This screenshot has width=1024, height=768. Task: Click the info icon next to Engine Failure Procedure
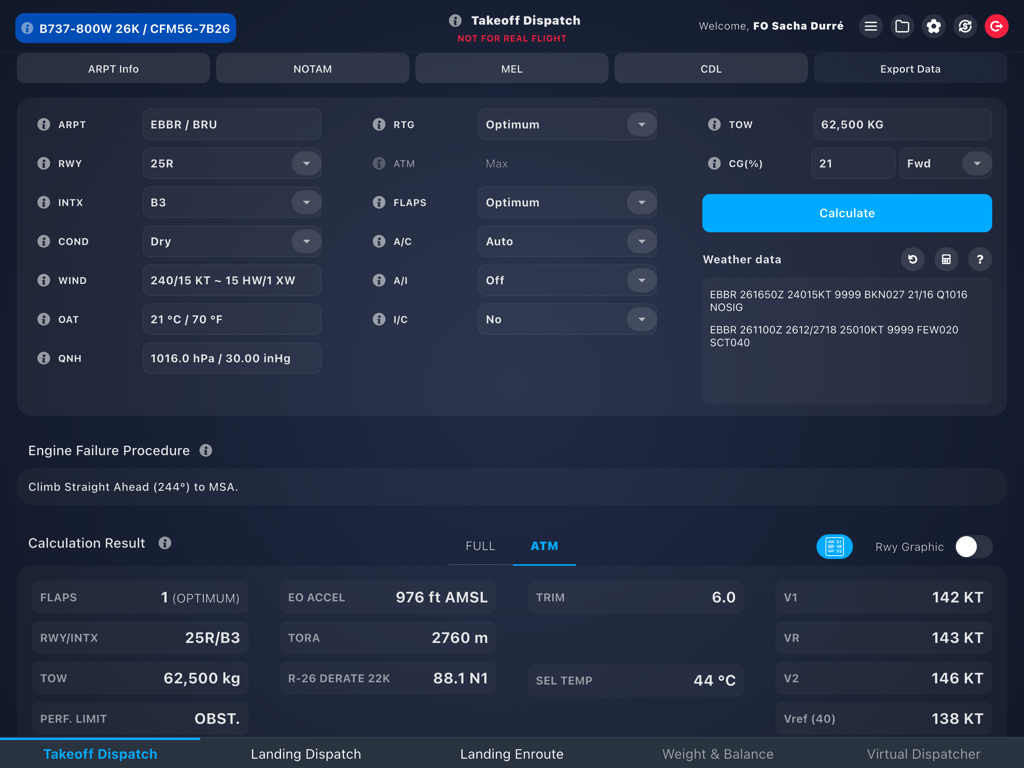[x=205, y=450]
